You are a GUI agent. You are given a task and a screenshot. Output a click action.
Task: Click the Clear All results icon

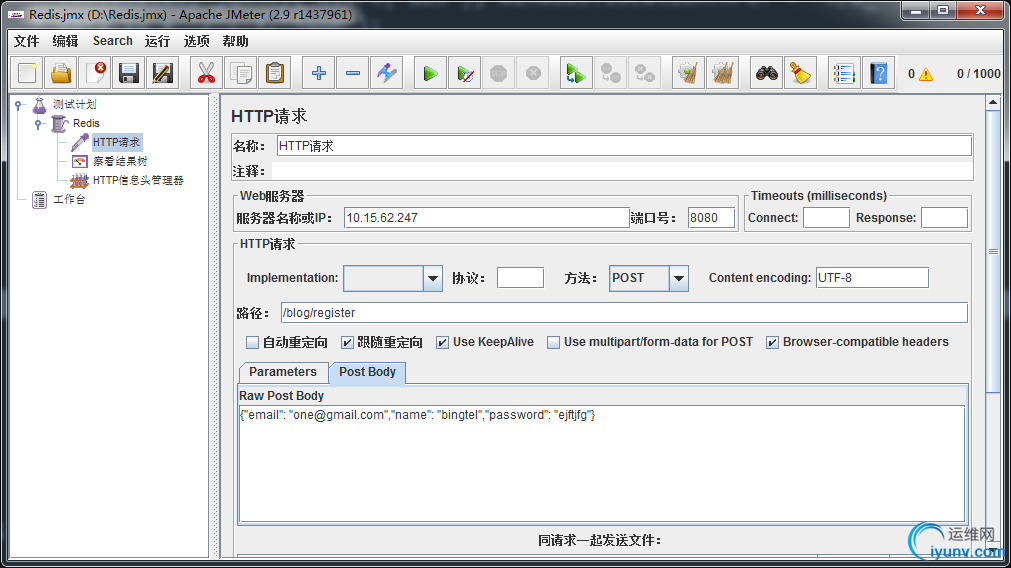click(x=722, y=73)
